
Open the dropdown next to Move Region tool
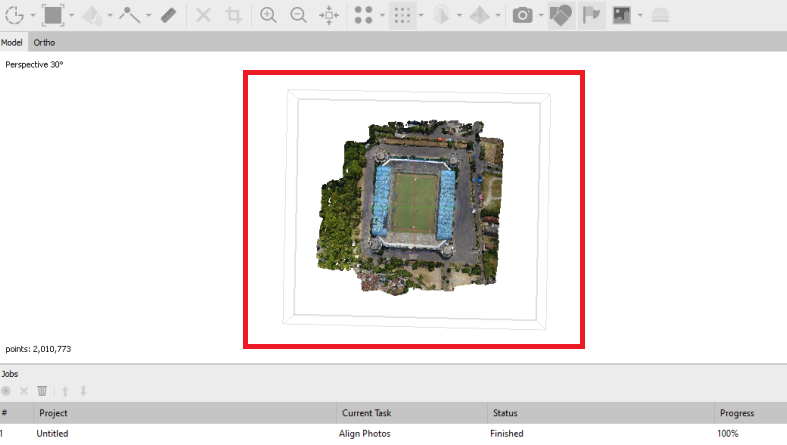[x=110, y=15]
